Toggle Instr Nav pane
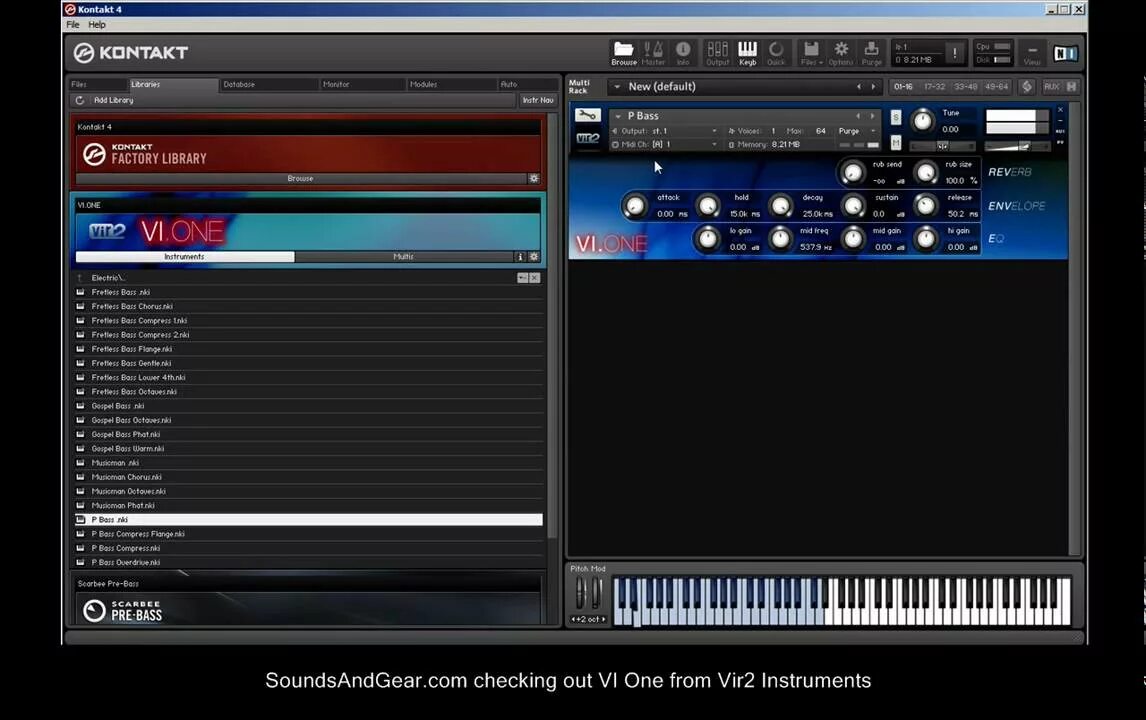1146x720 pixels. (x=538, y=100)
